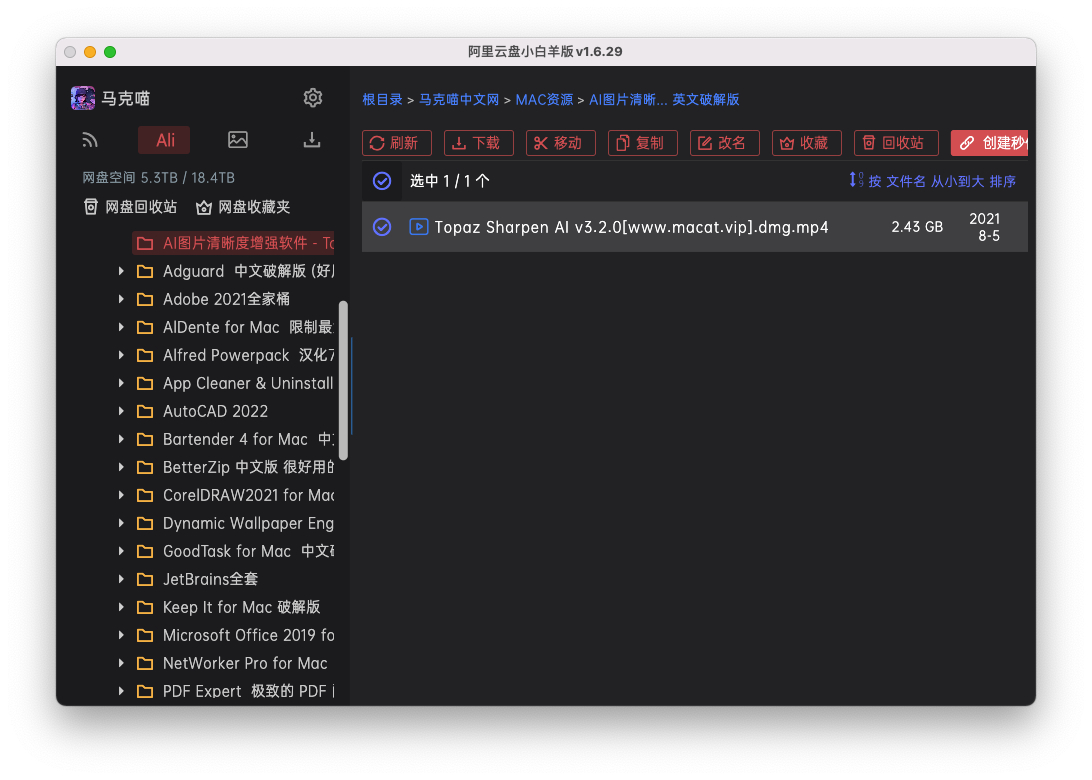Uncheck the Topaz Sharpen AI file checkbox
The width and height of the screenshot is (1092, 780).
(x=382, y=227)
